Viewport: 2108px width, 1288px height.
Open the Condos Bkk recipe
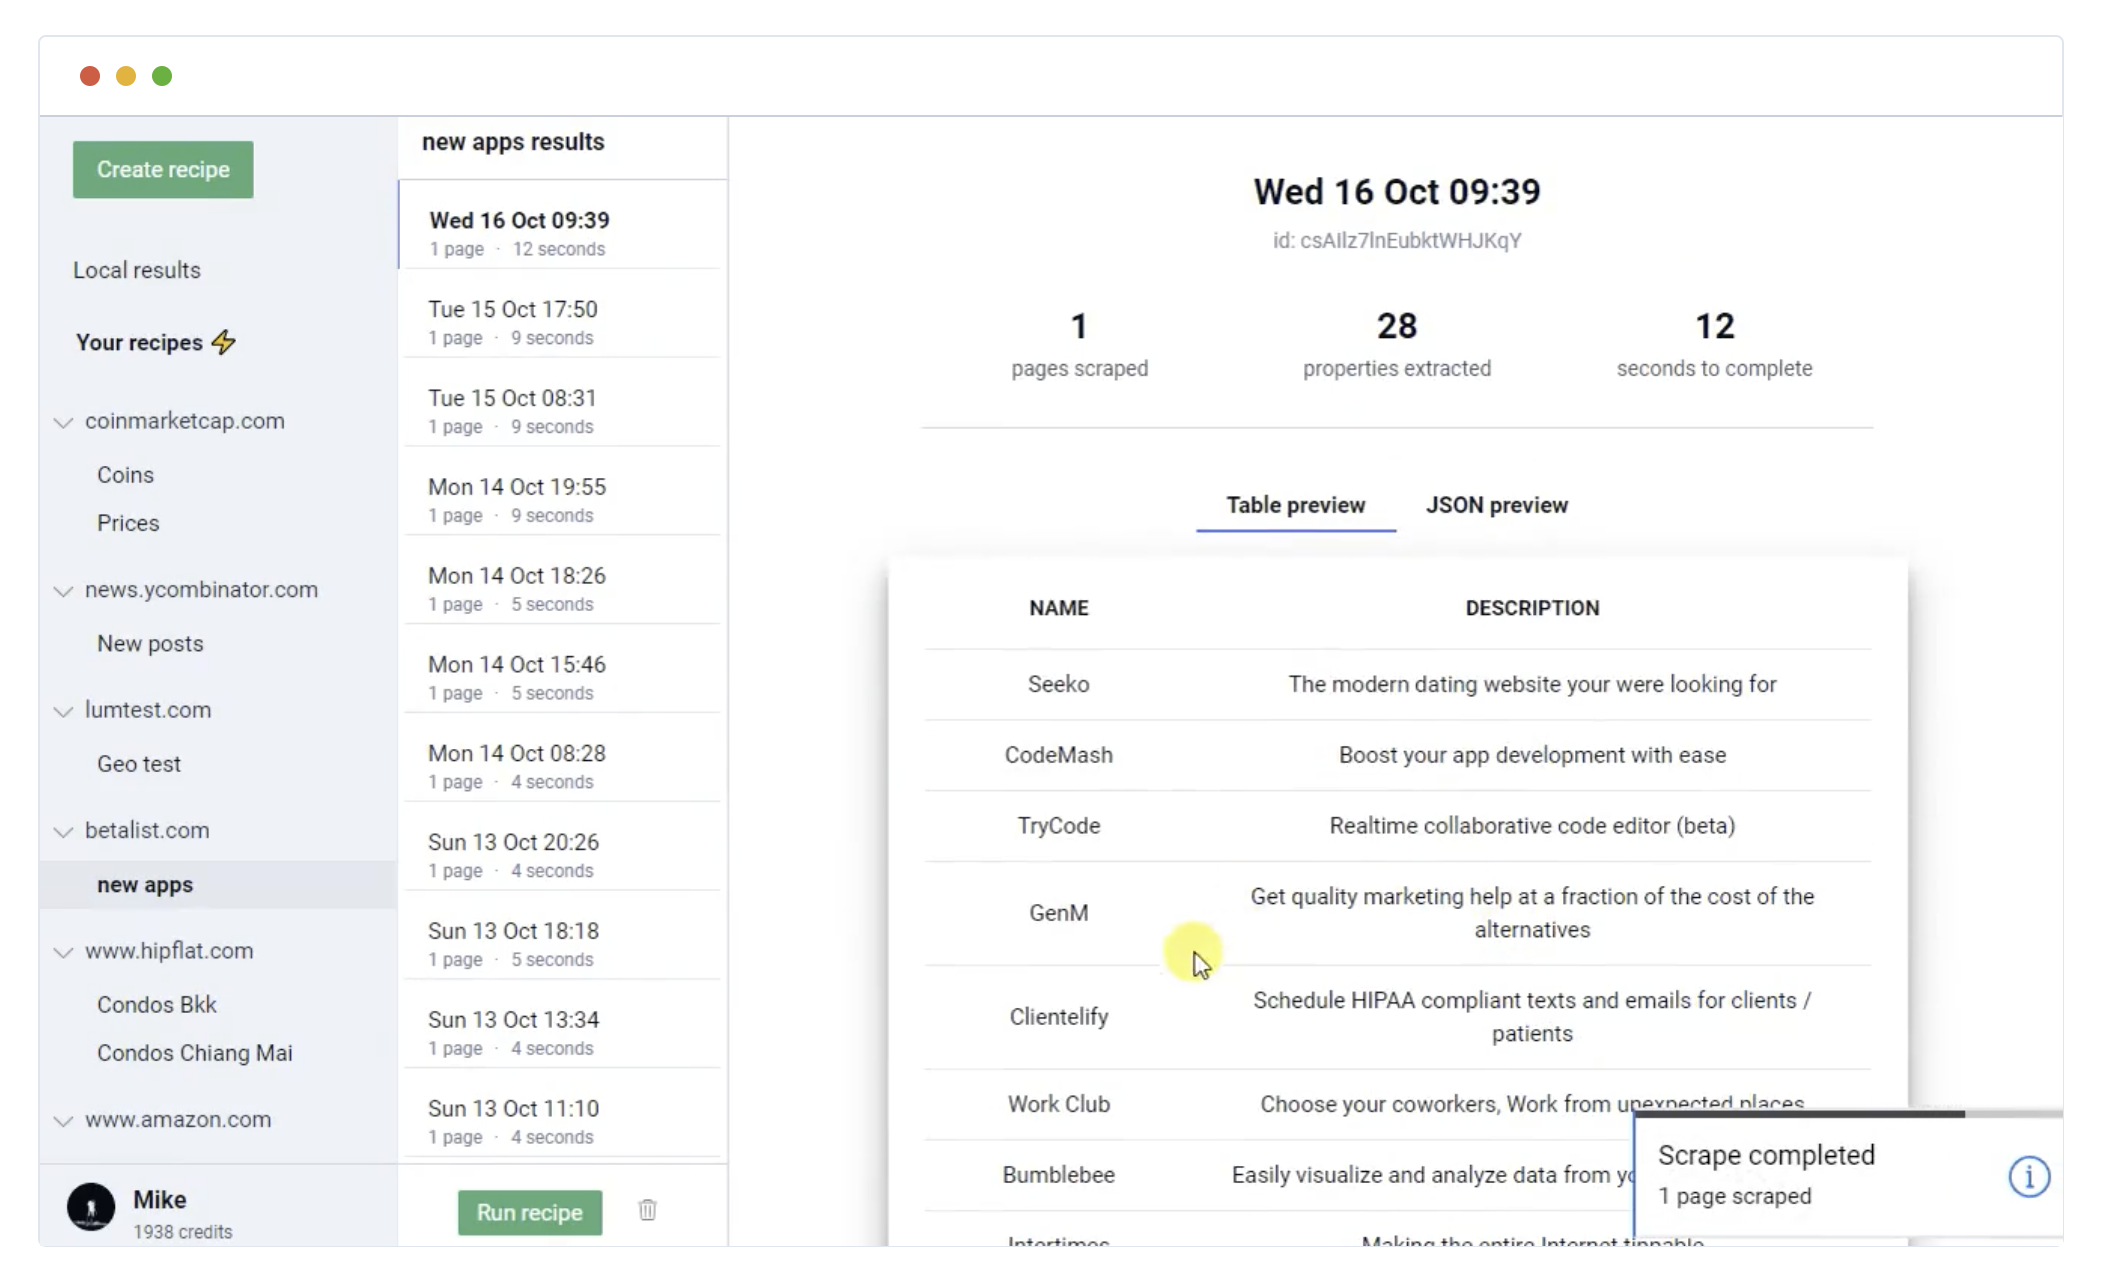(156, 1005)
